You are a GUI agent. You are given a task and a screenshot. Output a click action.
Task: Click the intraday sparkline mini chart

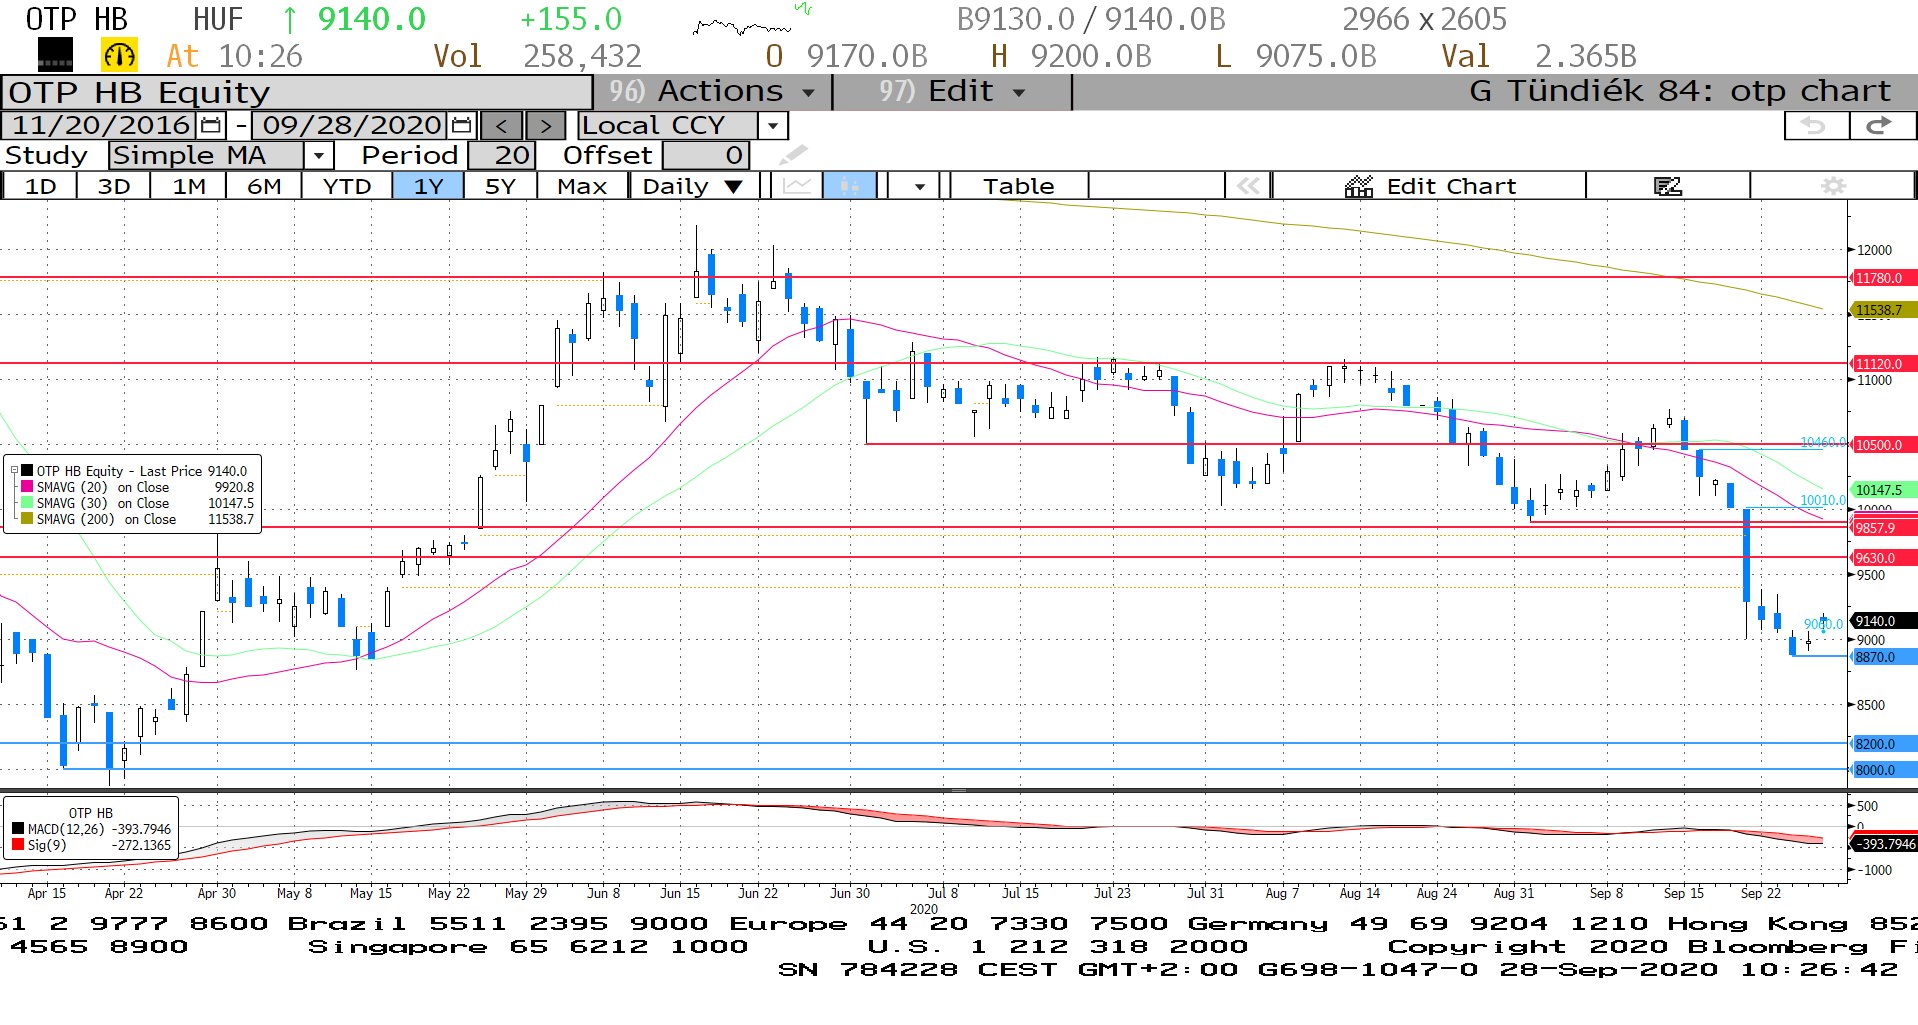(x=752, y=20)
